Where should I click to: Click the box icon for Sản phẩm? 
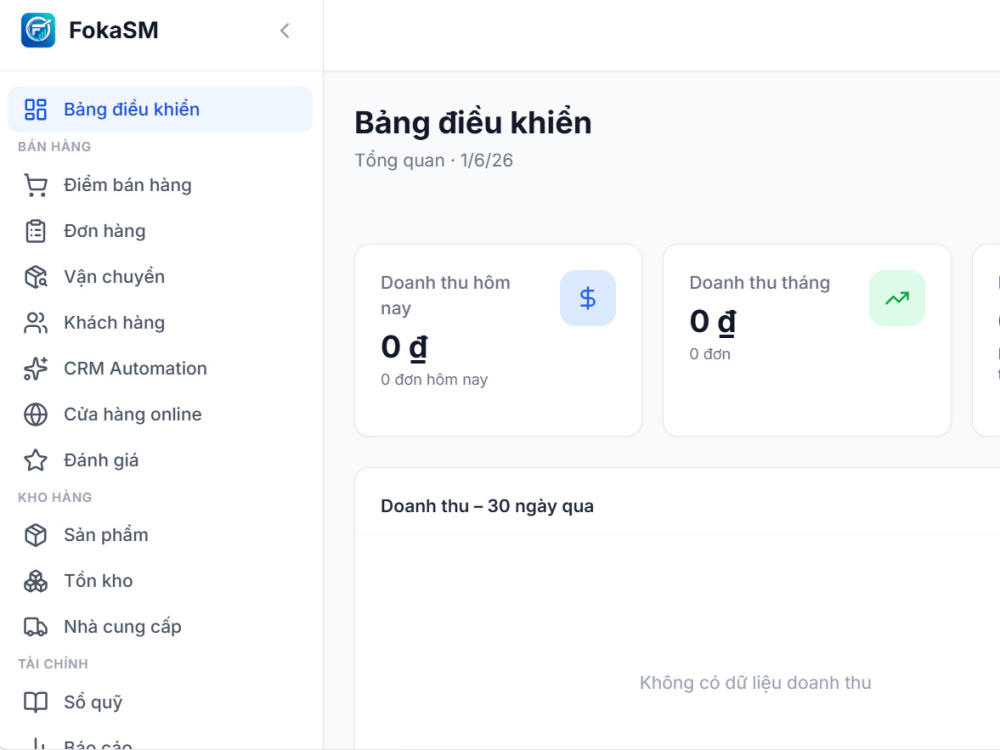pyautogui.click(x=35, y=535)
